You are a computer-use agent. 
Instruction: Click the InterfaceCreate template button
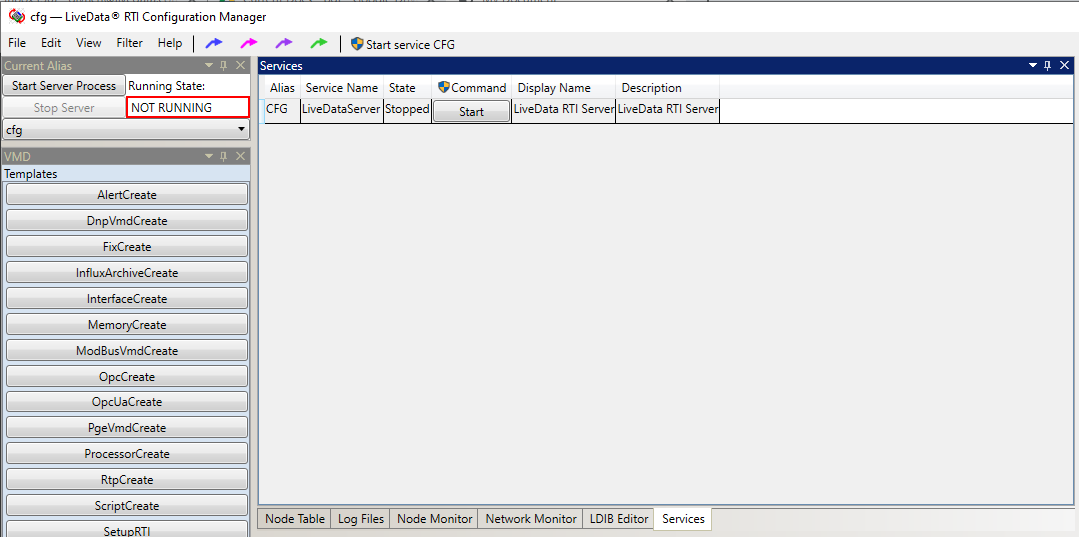(x=127, y=299)
